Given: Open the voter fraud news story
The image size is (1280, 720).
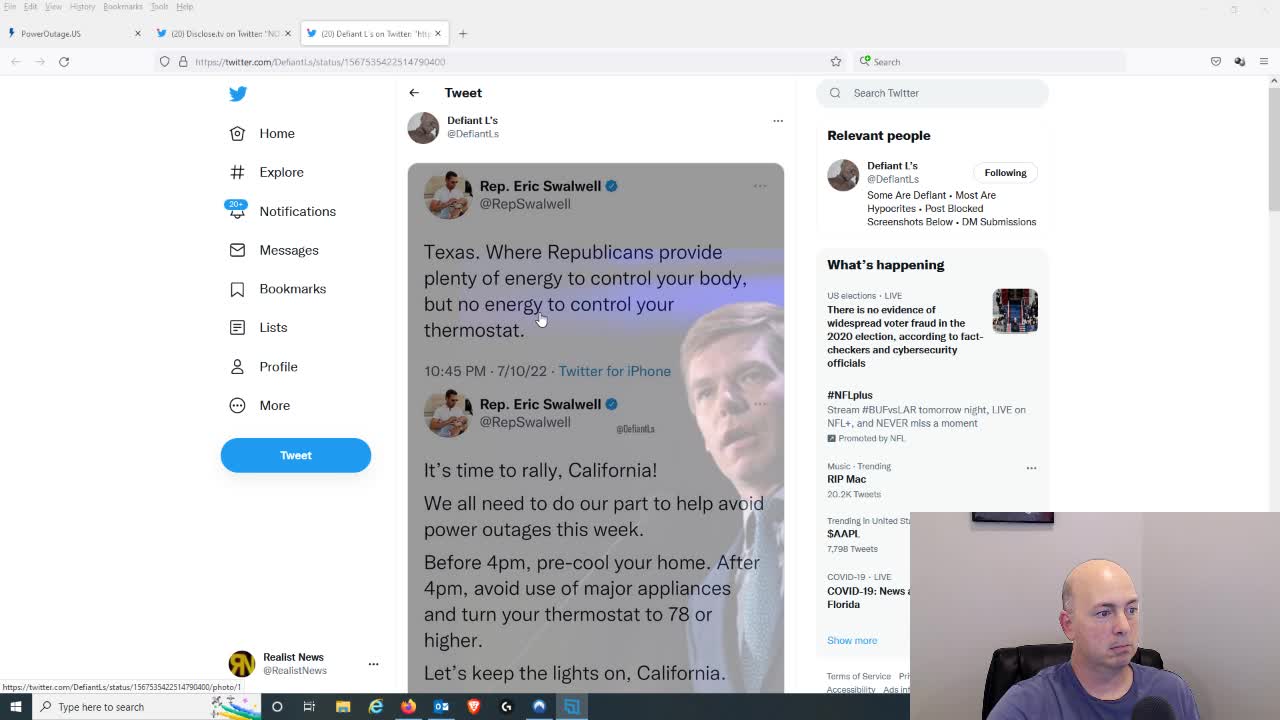Looking at the screenshot, I should pos(905,336).
